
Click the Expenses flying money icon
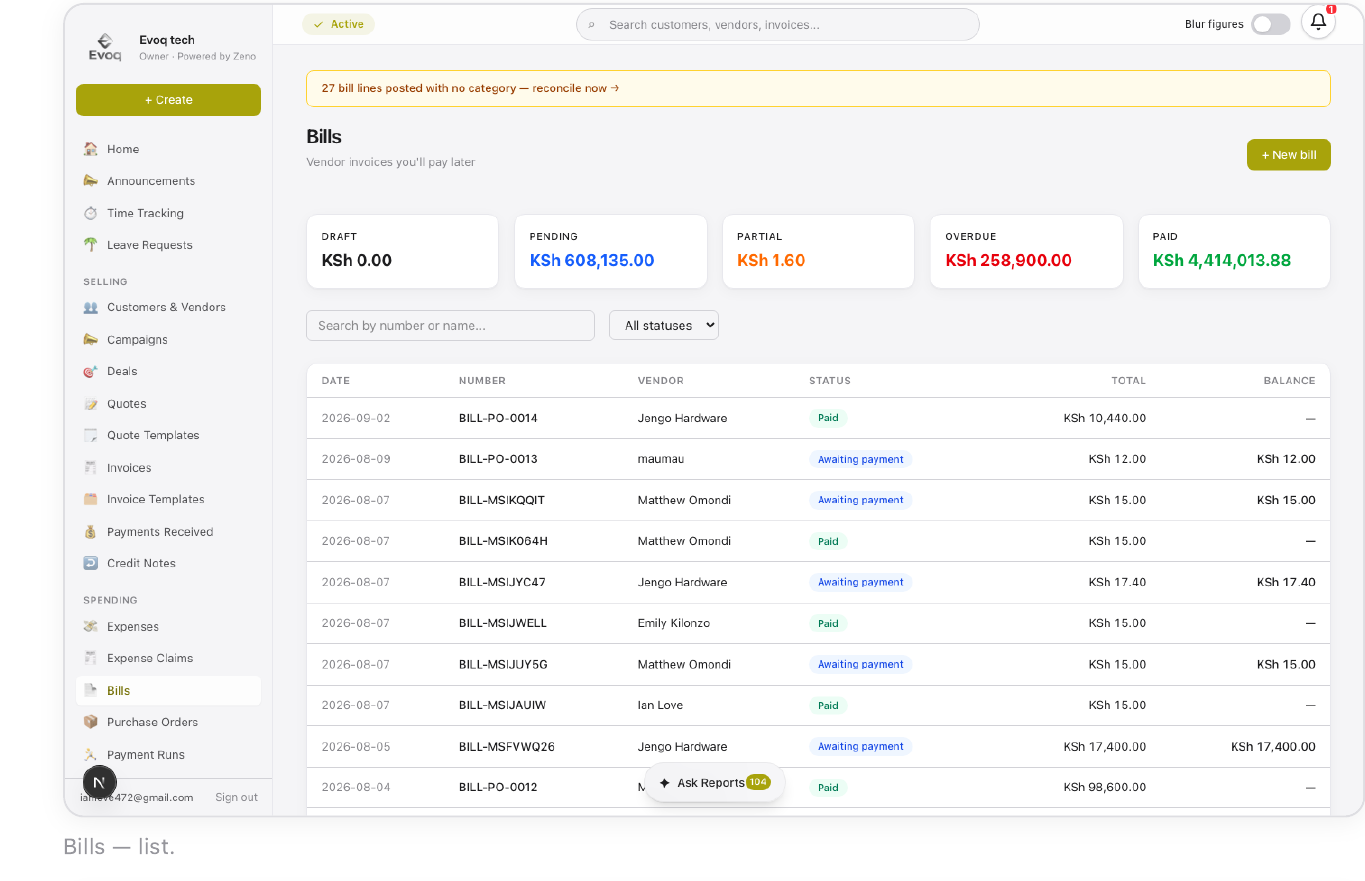pos(91,627)
